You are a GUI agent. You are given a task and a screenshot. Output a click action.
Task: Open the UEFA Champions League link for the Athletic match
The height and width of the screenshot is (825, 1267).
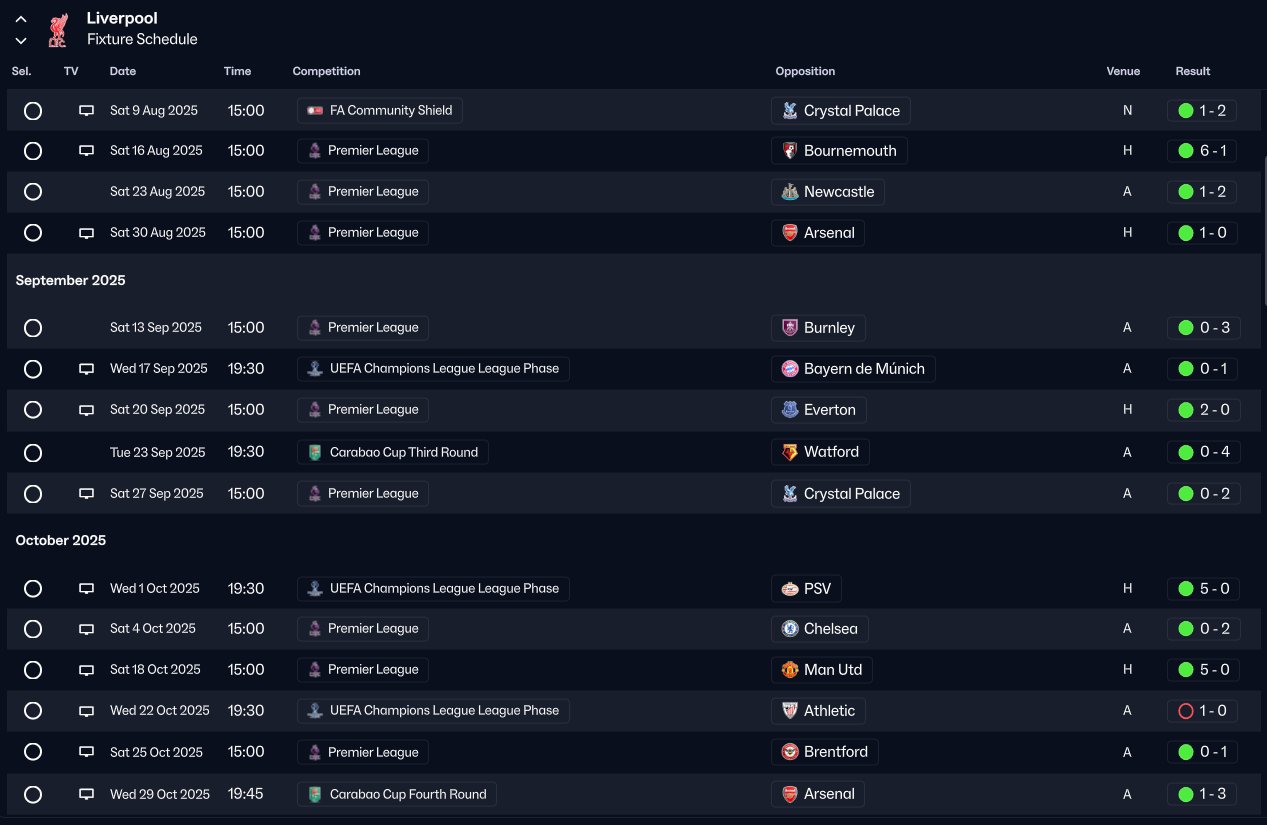pos(444,711)
